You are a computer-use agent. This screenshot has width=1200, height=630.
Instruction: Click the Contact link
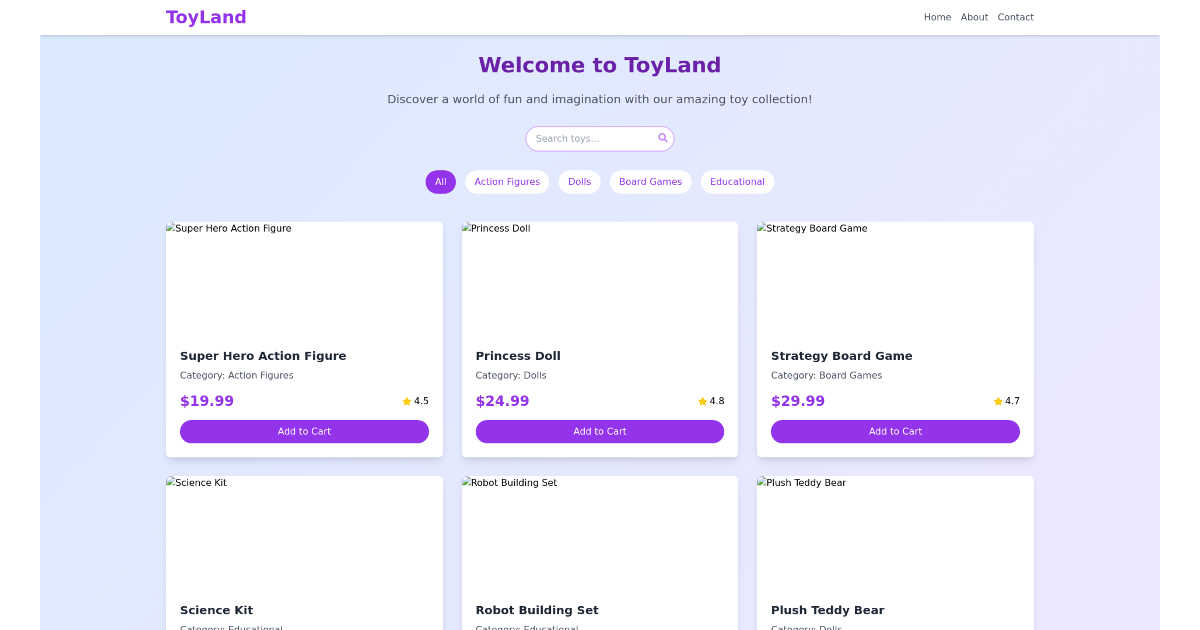(1015, 17)
